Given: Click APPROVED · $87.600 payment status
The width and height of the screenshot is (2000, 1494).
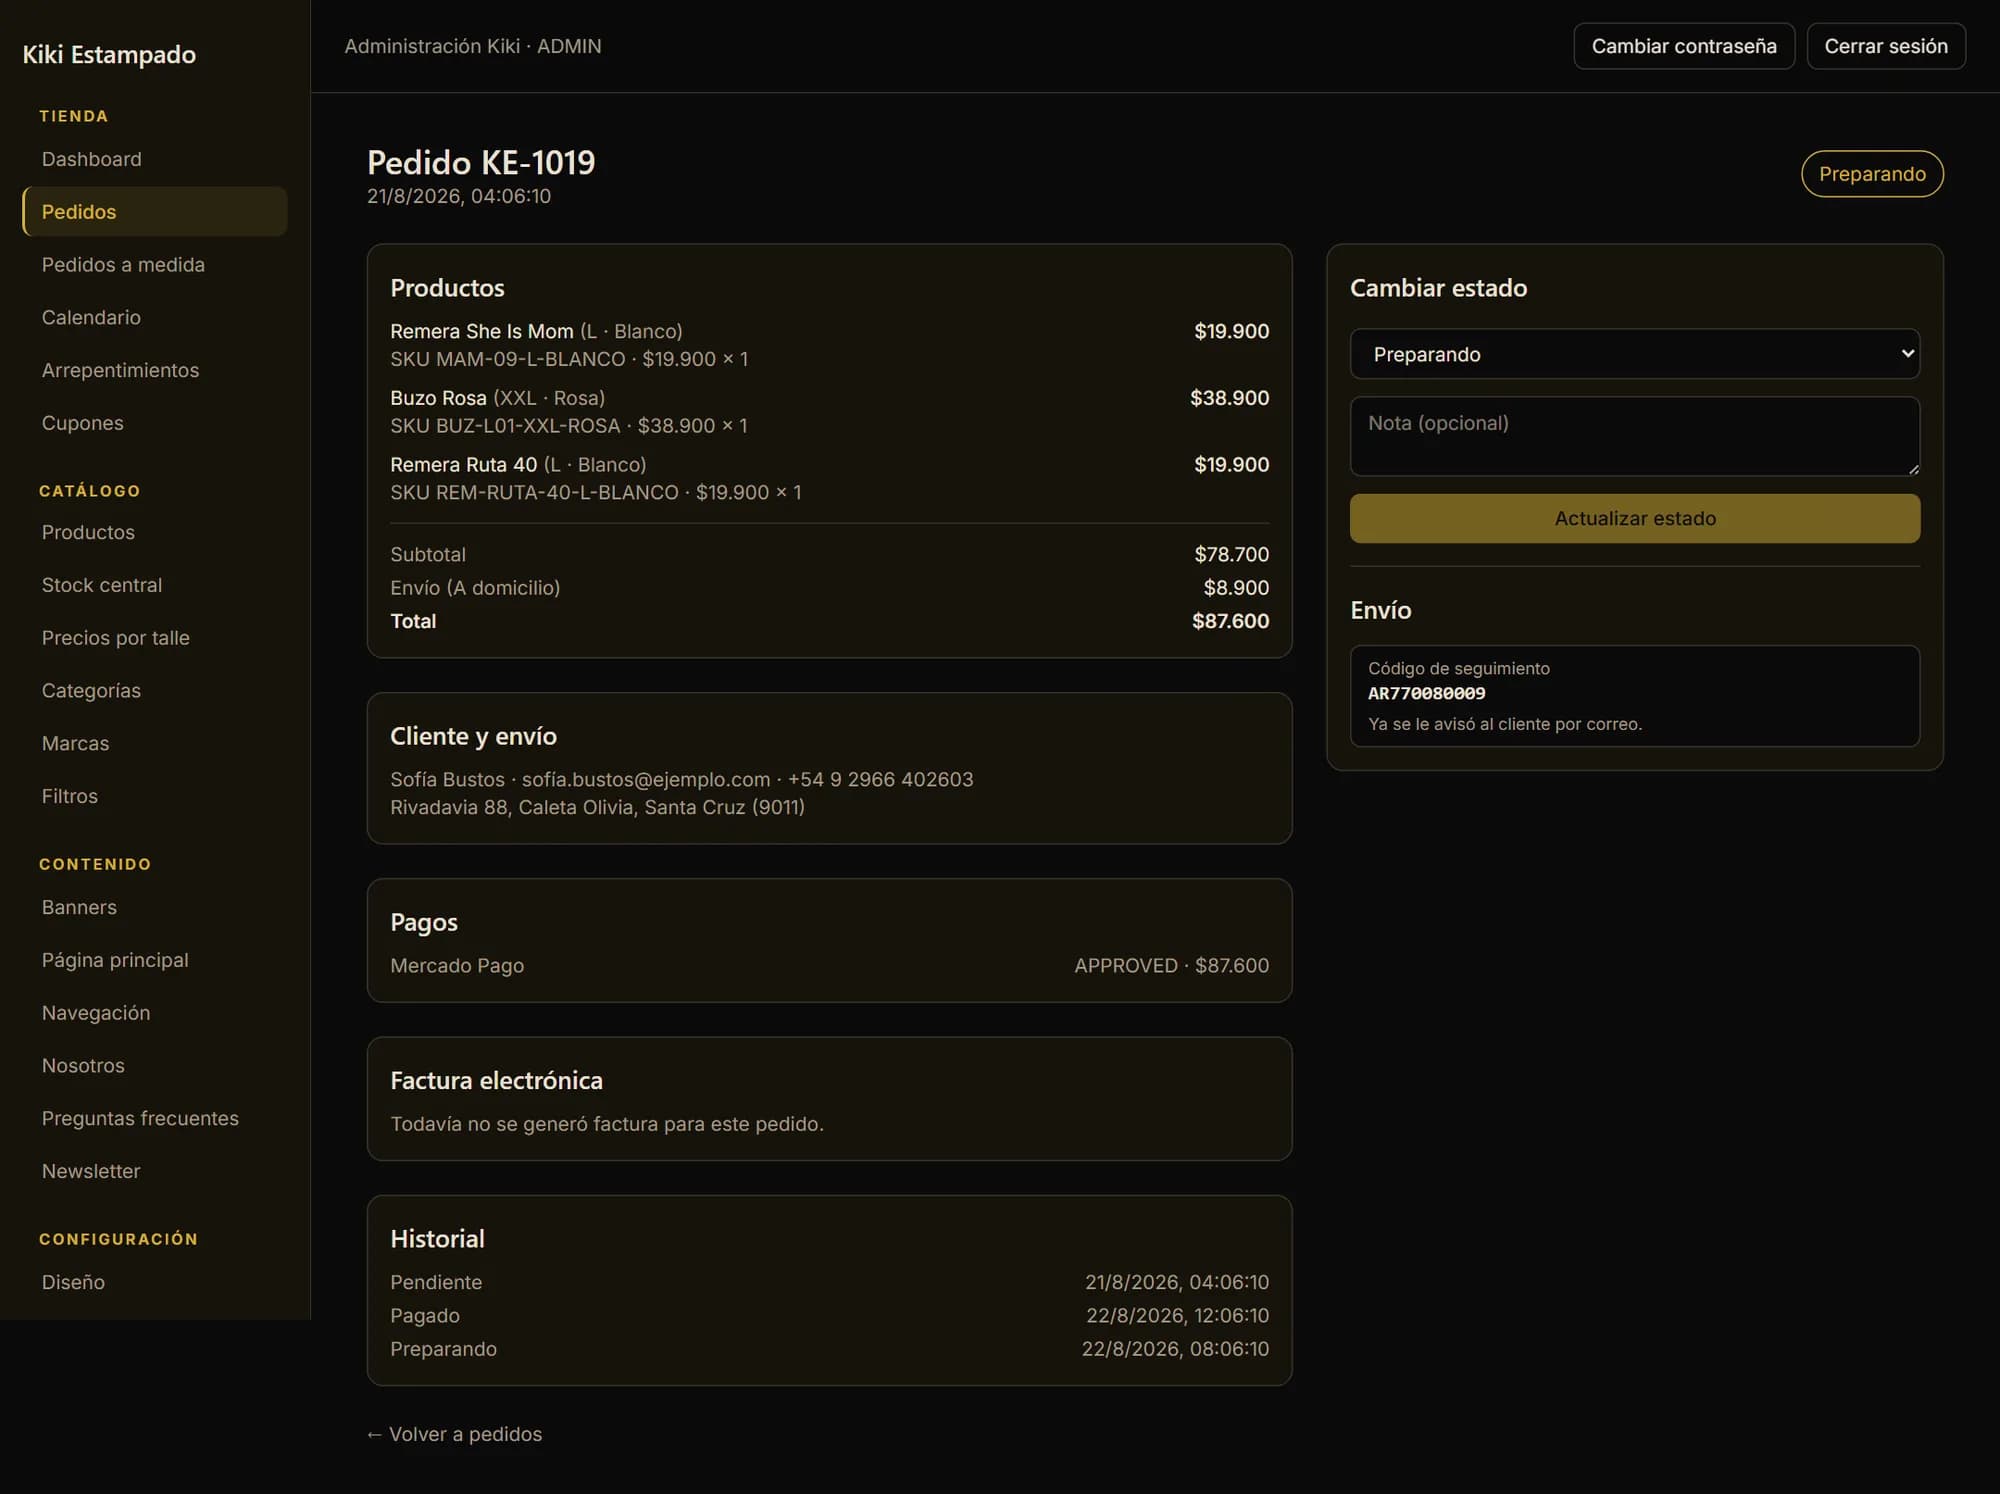Looking at the screenshot, I should (x=1171, y=966).
